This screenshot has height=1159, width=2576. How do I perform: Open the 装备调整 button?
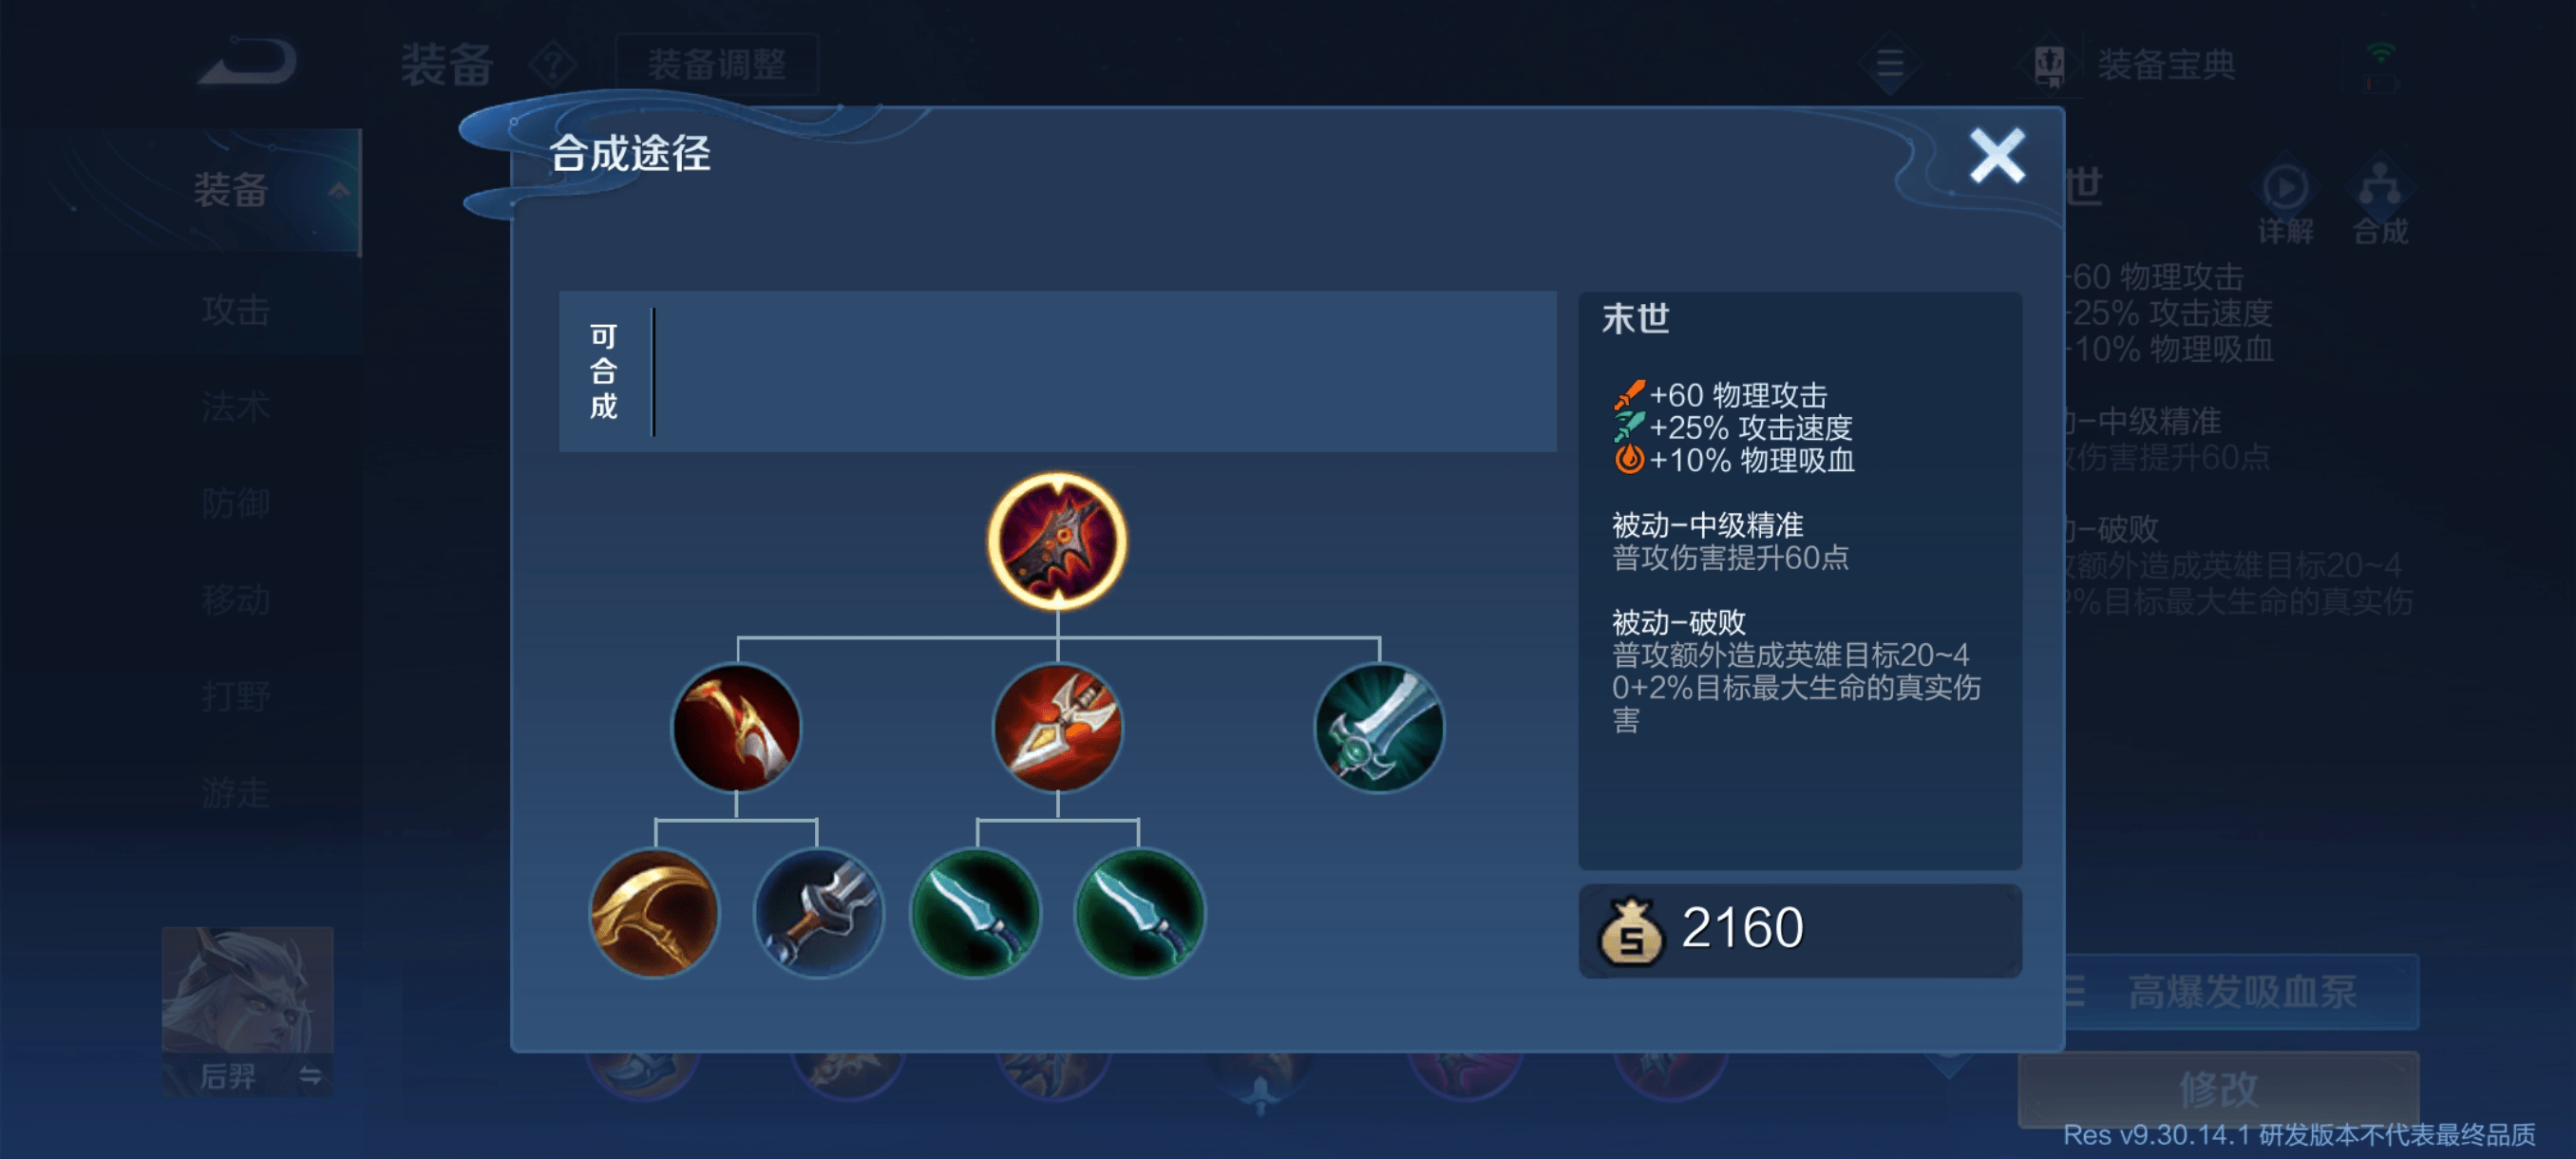point(717,65)
